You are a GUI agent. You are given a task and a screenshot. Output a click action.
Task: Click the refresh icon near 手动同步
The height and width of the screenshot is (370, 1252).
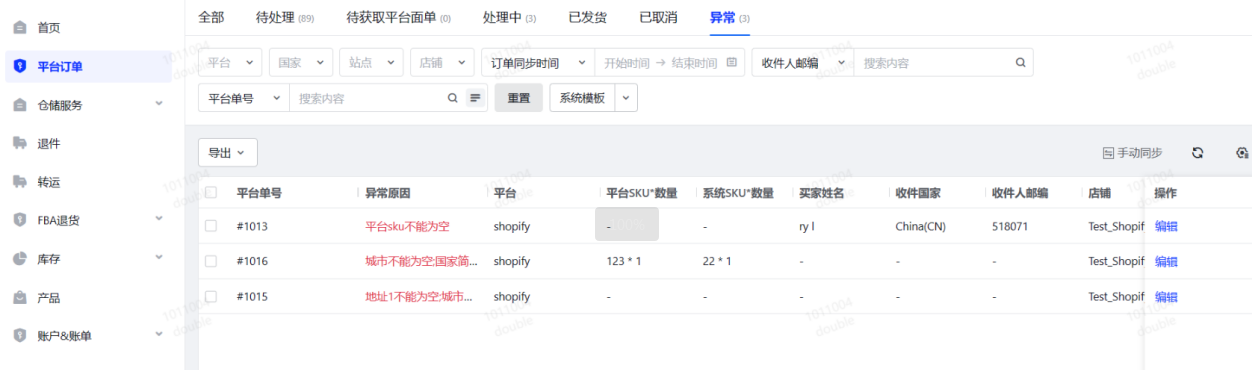[x=1197, y=153]
